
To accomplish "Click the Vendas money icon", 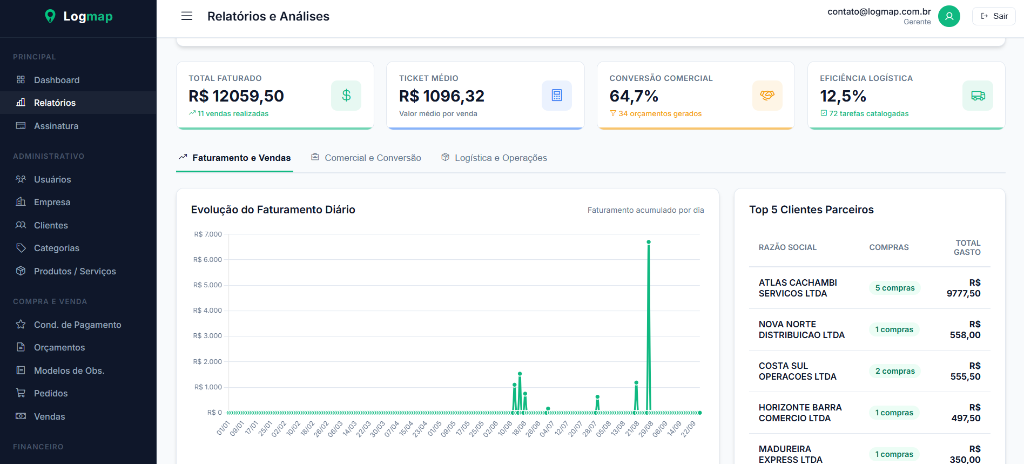I will pos(21,416).
